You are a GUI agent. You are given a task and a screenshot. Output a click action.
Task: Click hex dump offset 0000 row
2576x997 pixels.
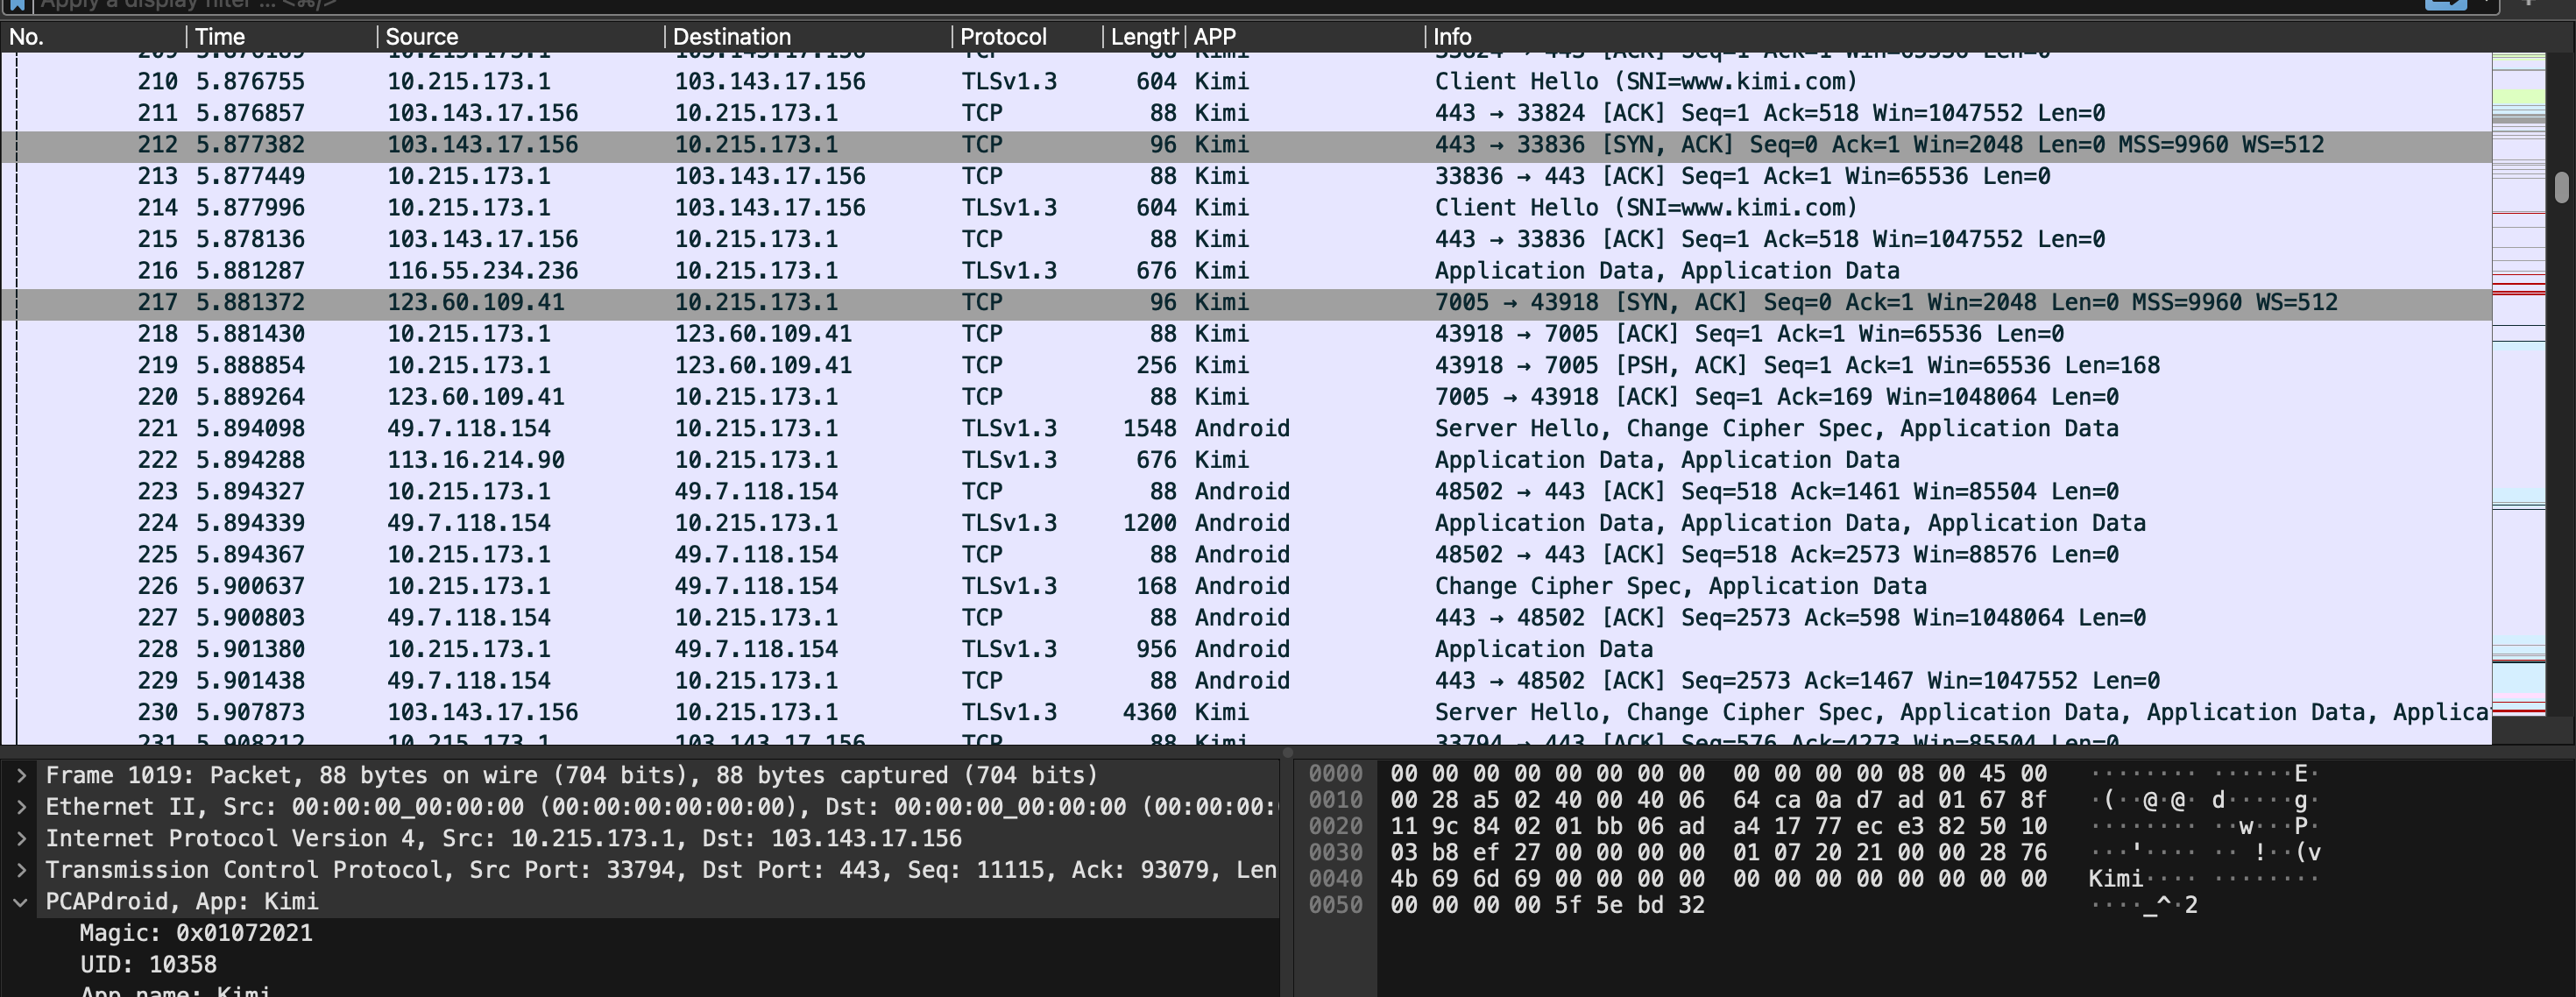tap(1813, 773)
